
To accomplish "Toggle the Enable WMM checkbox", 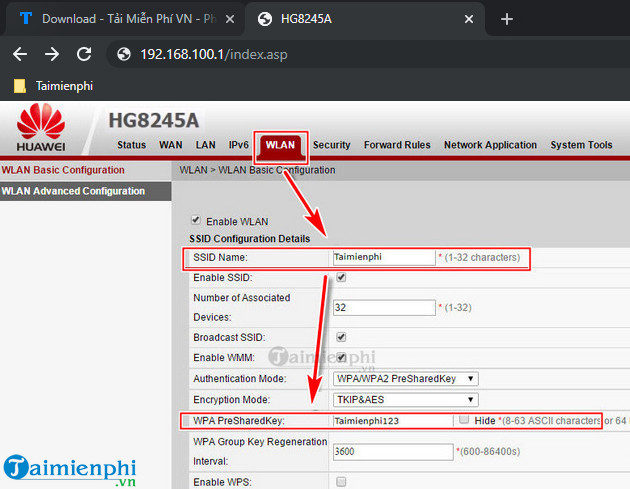I will point(341,357).
